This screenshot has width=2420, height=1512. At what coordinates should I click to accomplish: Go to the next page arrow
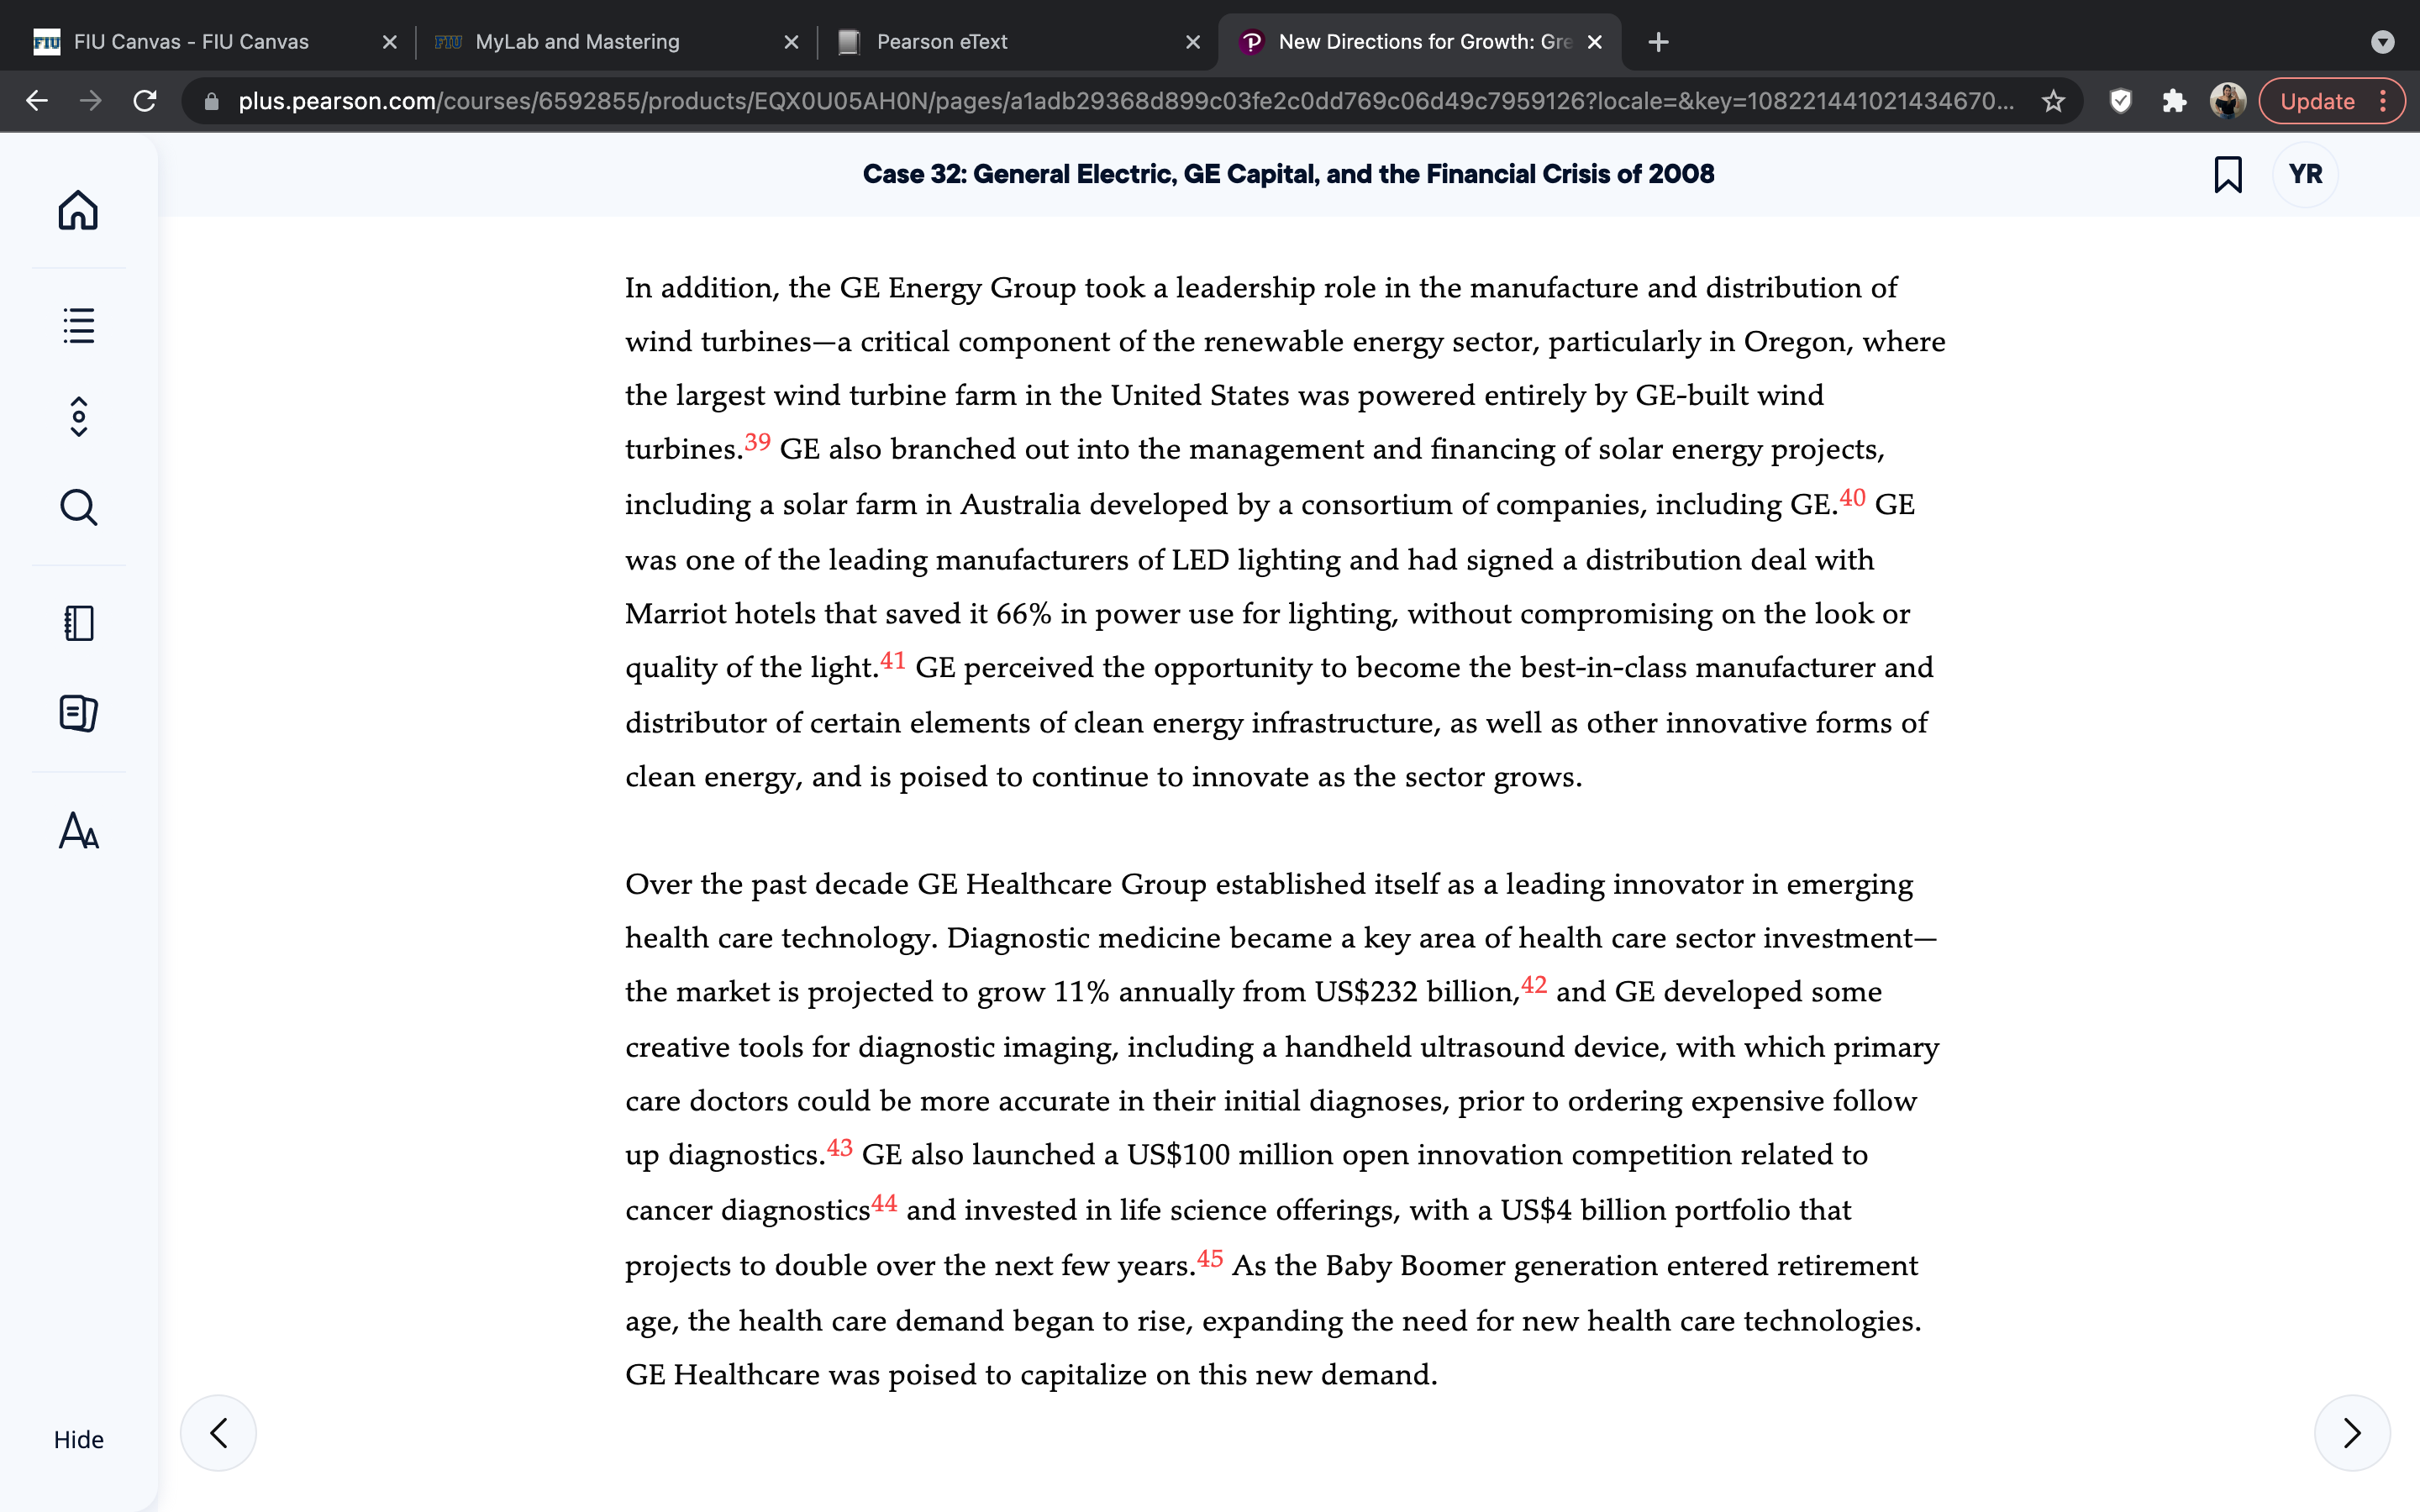tap(2352, 1432)
